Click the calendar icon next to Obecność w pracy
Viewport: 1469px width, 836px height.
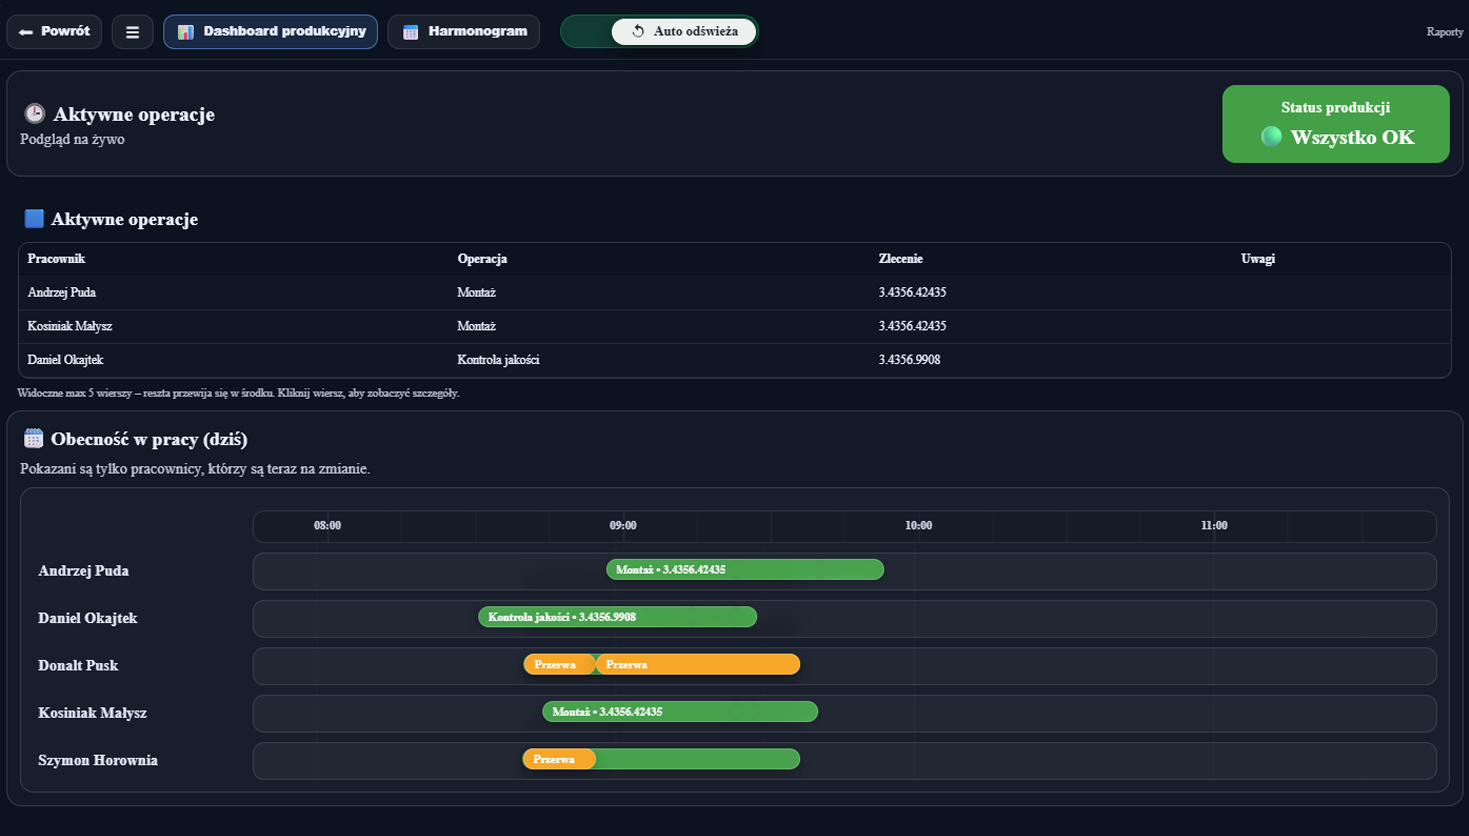pos(34,439)
